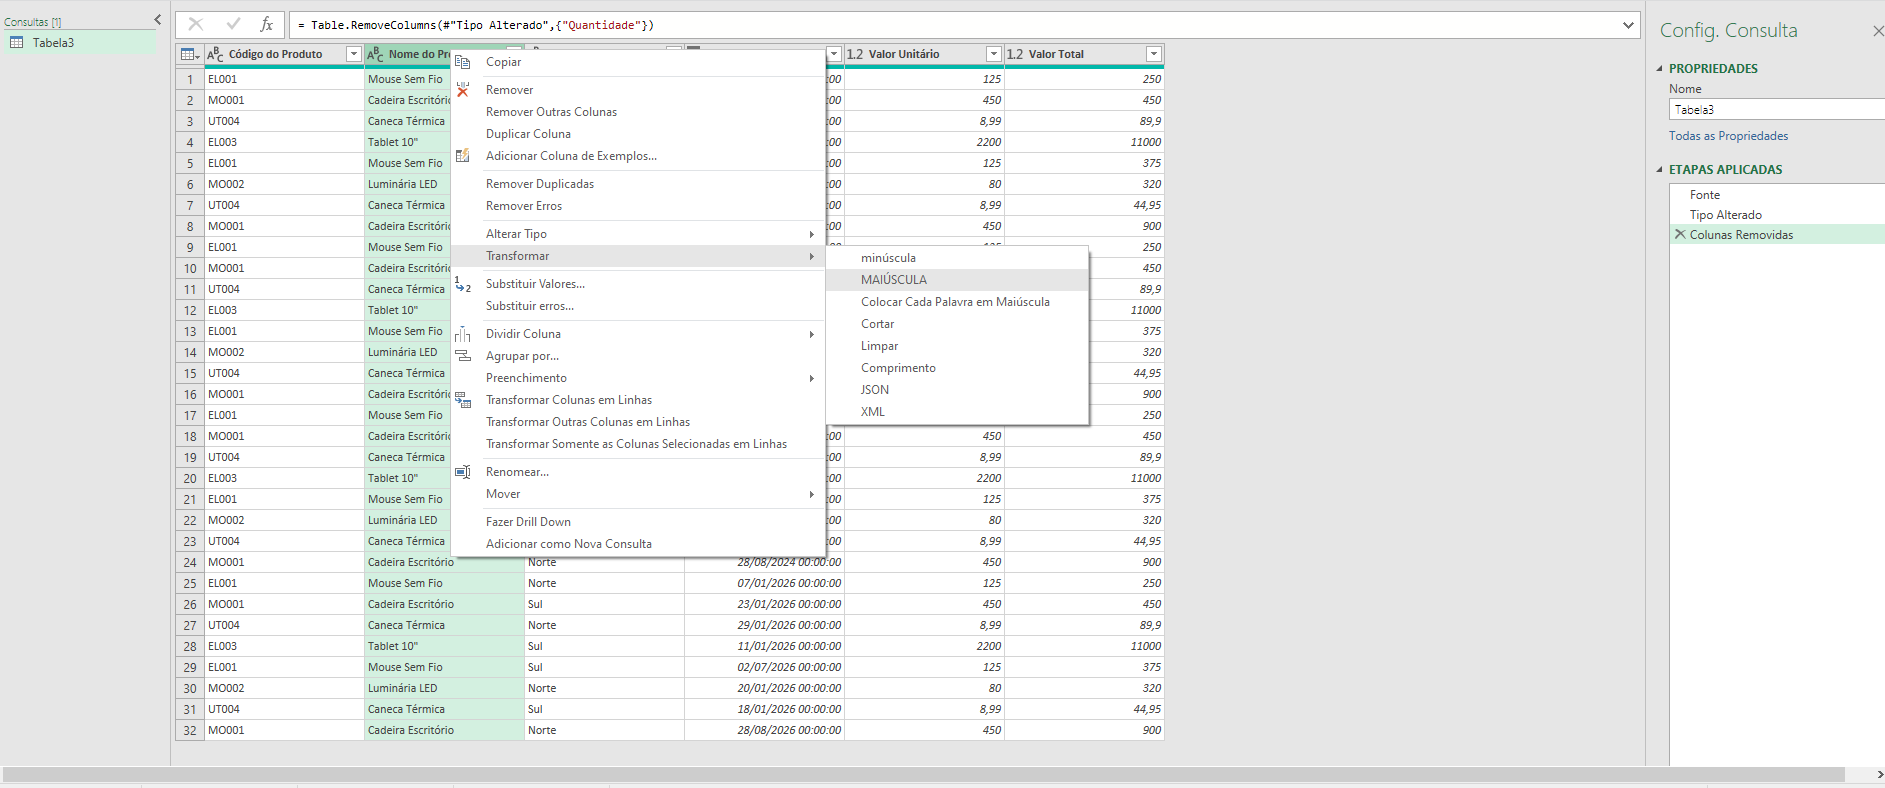Viewport: 1885px width, 788px height.
Task: Cancel formula edit with X icon
Action: 196,25
